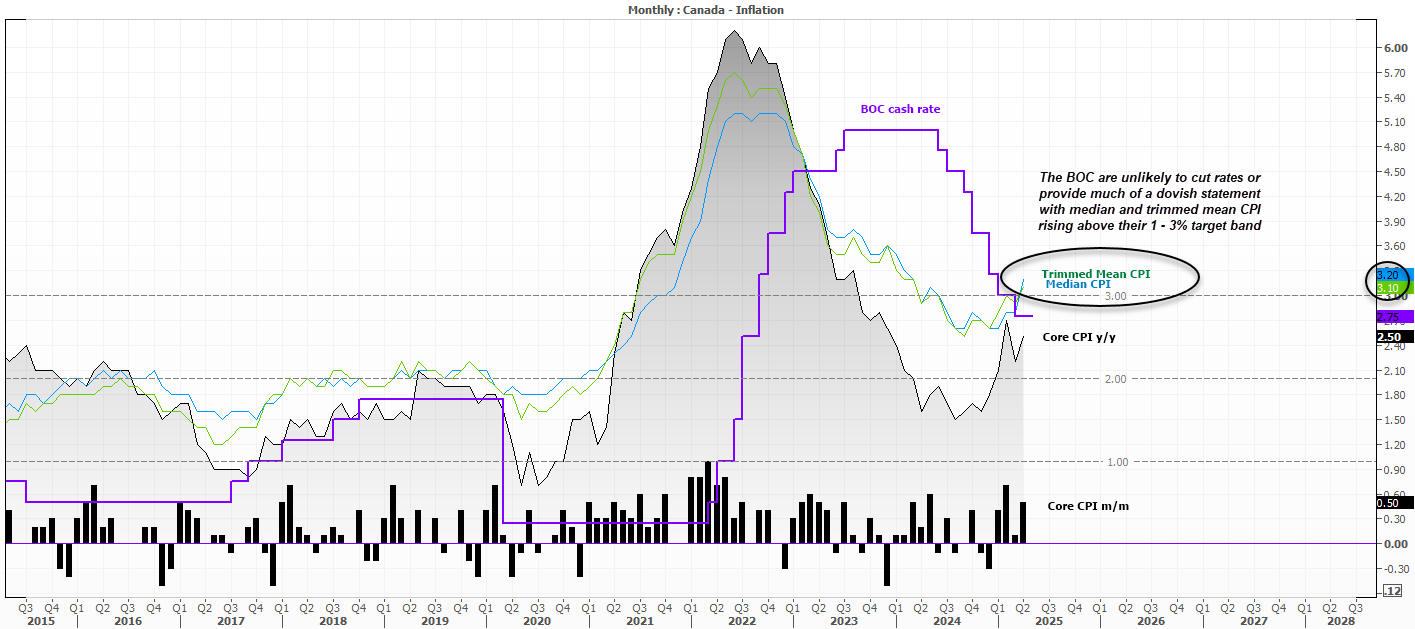The height and width of the screenshot is (629, 1415).
Task: Select the Core CPI y/y label
Action: click(x=1079, y=337)
